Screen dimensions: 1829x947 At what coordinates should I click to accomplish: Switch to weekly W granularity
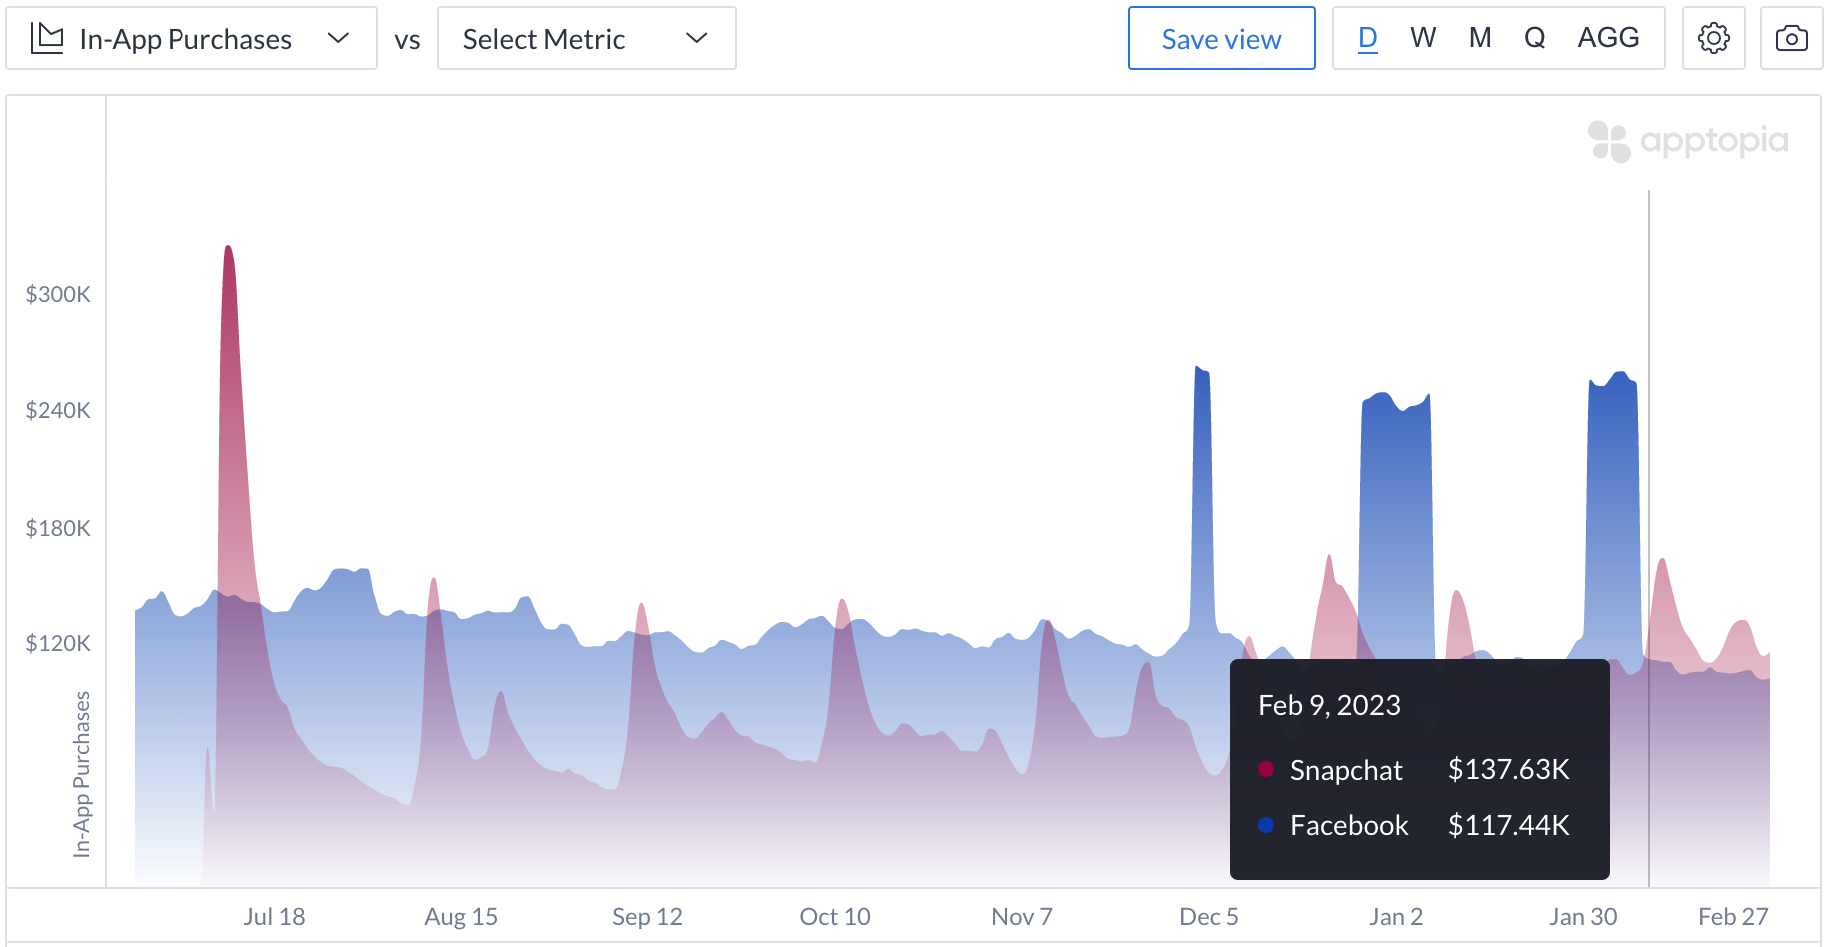[1423, 38]
